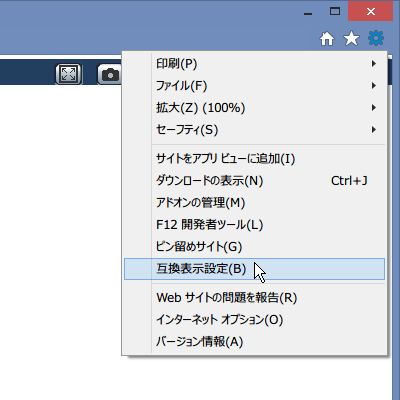Close the browser window

(x=370, y=11)
